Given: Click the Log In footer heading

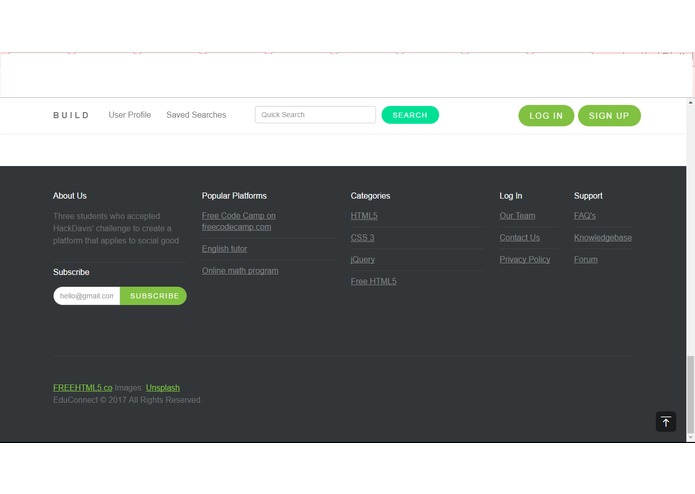Looking at the screenshot, I should [x=511, y=196].
